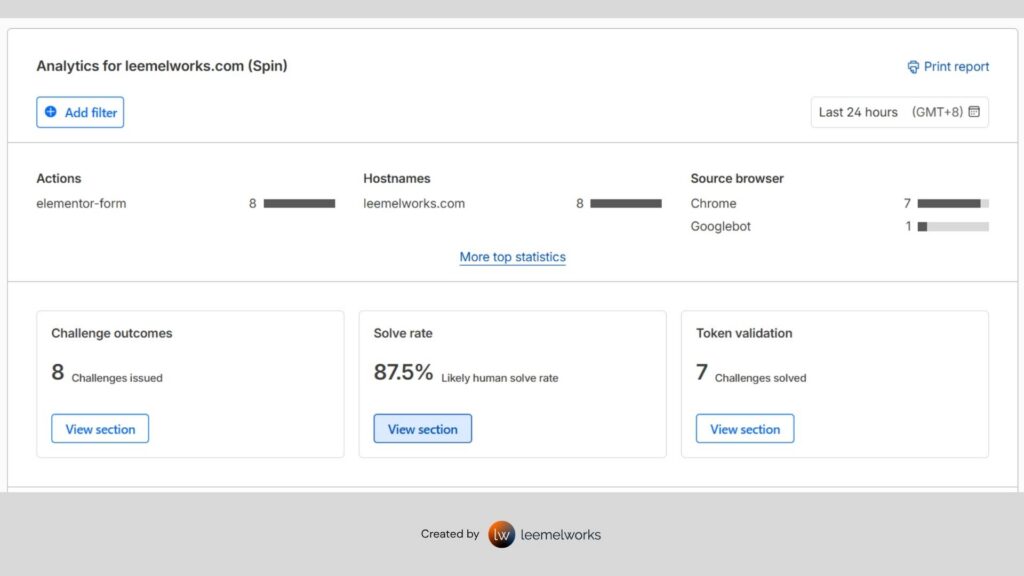Open the calendar icon in date range

[x=974, y=112]
